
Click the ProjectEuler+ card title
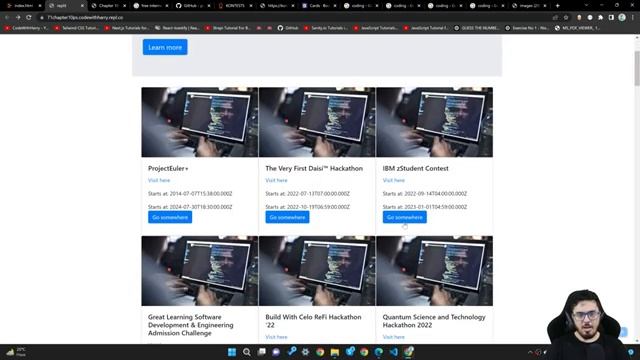point(168,168)
